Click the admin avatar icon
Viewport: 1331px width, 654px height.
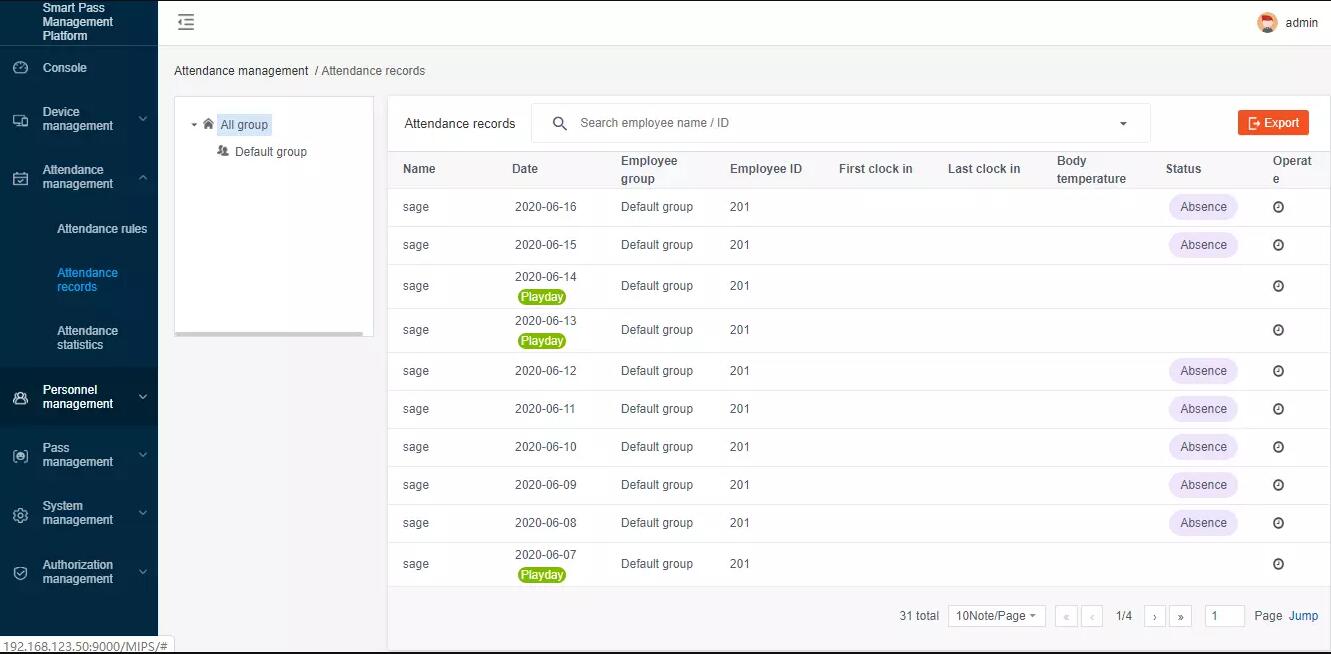[1267, 23]
